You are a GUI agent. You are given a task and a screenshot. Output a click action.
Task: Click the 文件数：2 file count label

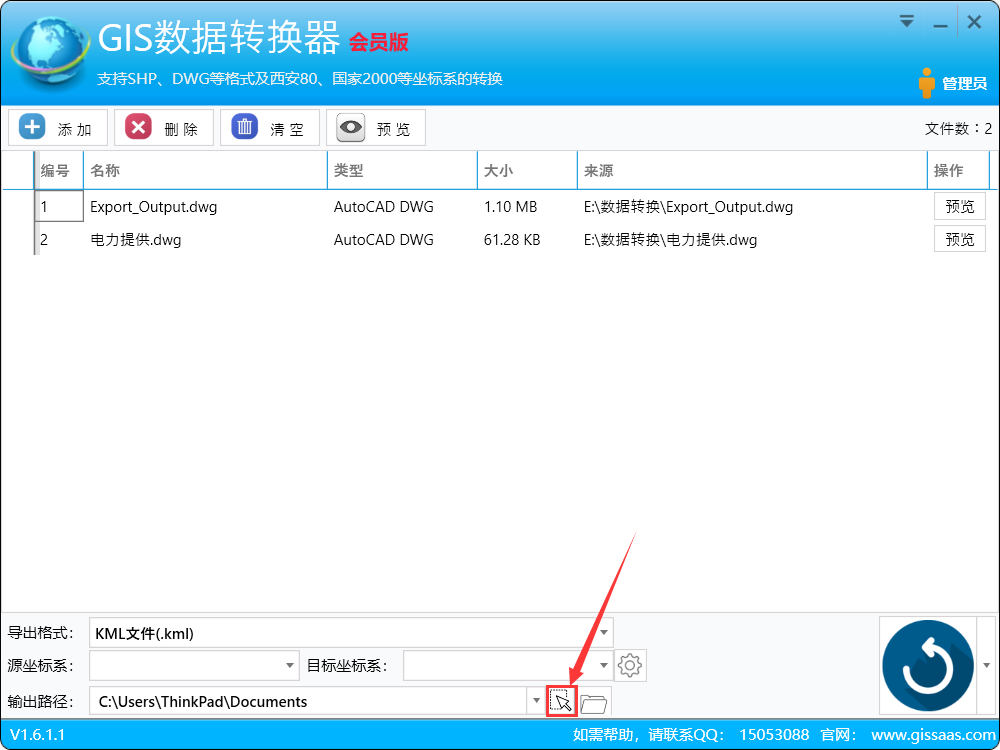tap(959, 129)
